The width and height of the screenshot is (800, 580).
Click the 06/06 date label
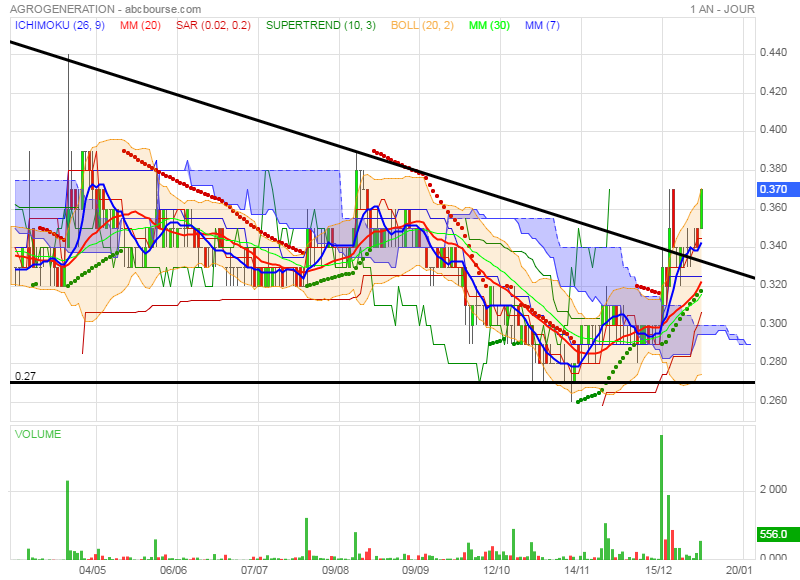(x=173, y=570)
